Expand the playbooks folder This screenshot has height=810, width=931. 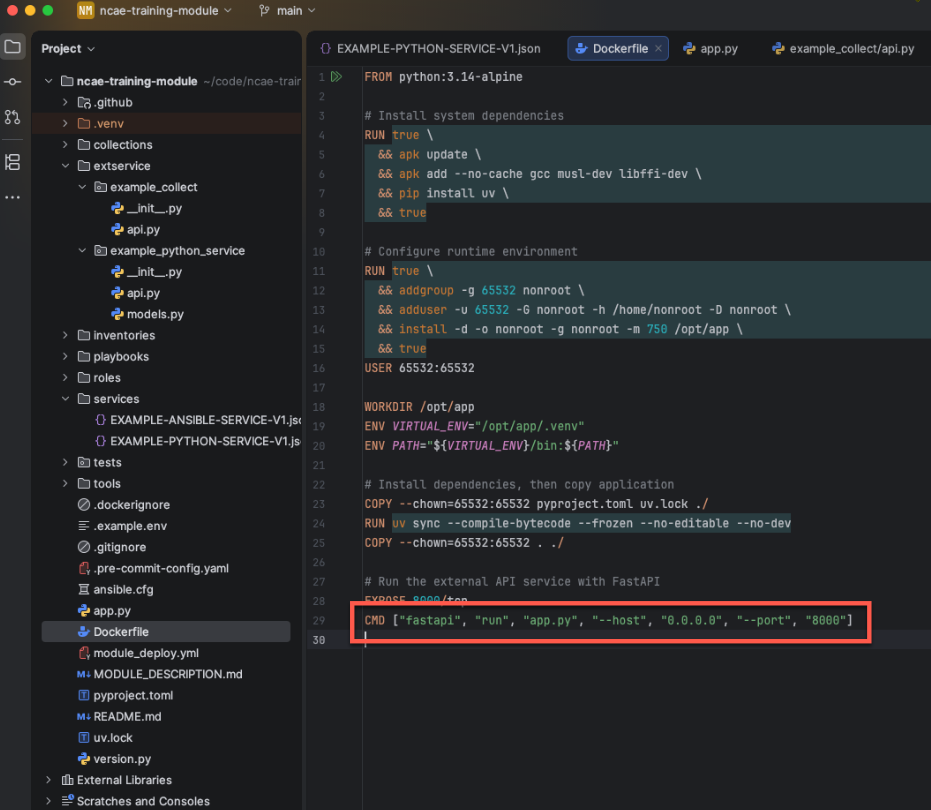[65, 356]
